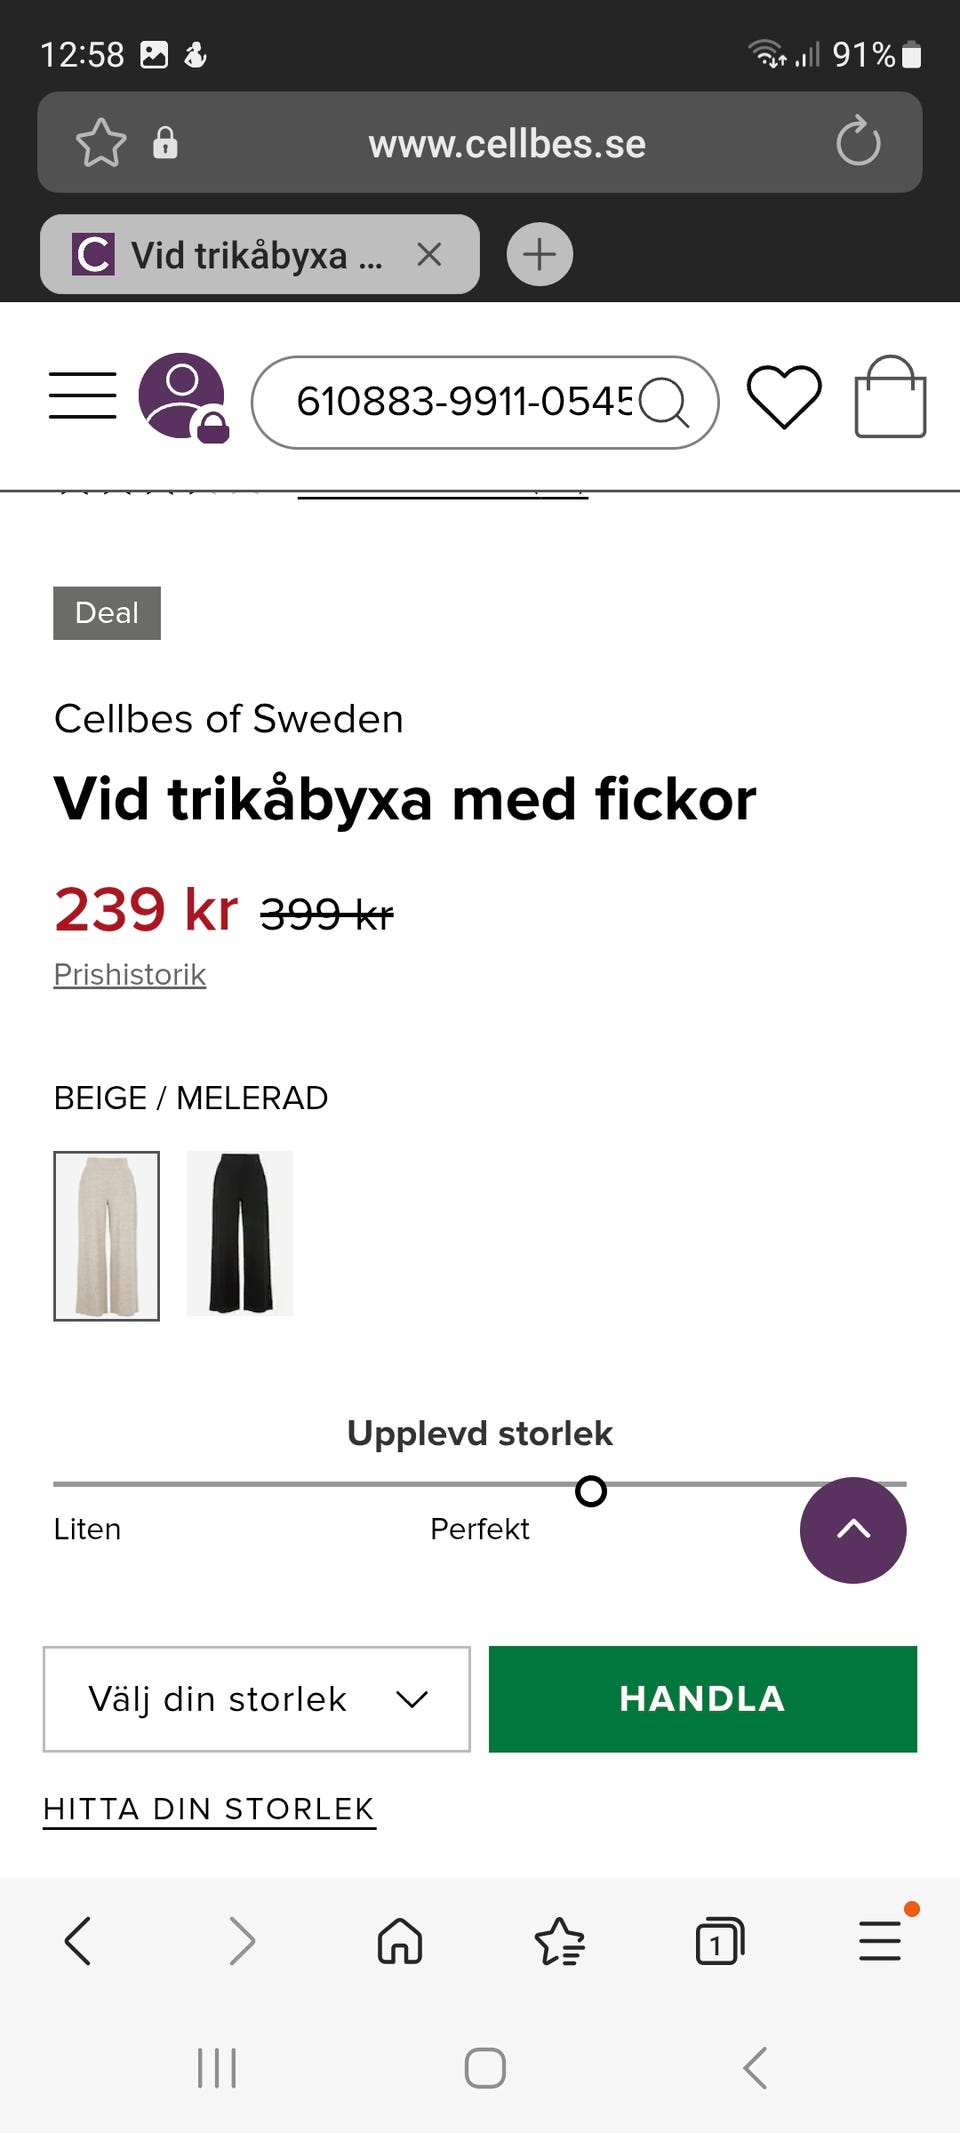
Task: Open the HITTA DIN STORLEK guide
Action: [209, 1809]
